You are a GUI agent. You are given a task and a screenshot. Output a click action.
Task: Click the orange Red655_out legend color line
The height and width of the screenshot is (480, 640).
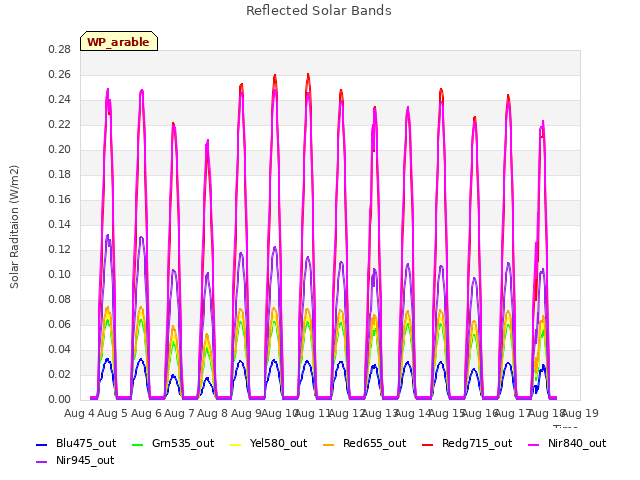(329, 444)
